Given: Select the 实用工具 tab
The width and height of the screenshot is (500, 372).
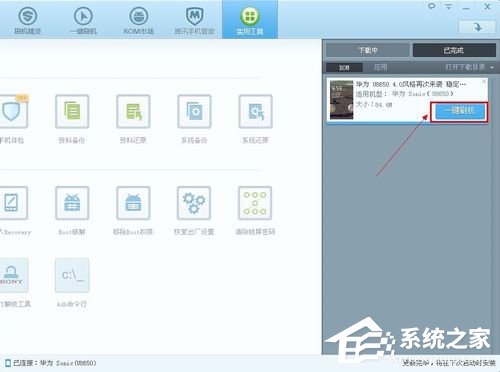Looking at the screenshot, I should (250, 20).
